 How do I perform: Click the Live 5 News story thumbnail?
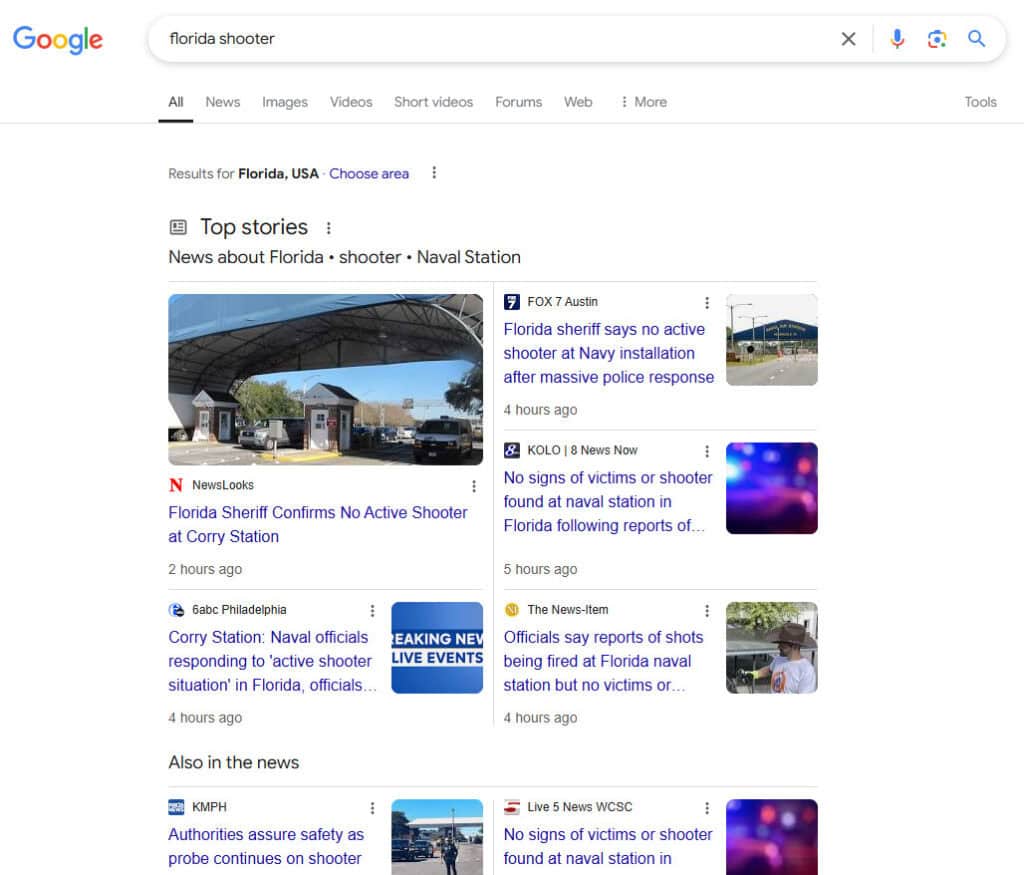tap(772, 837)
